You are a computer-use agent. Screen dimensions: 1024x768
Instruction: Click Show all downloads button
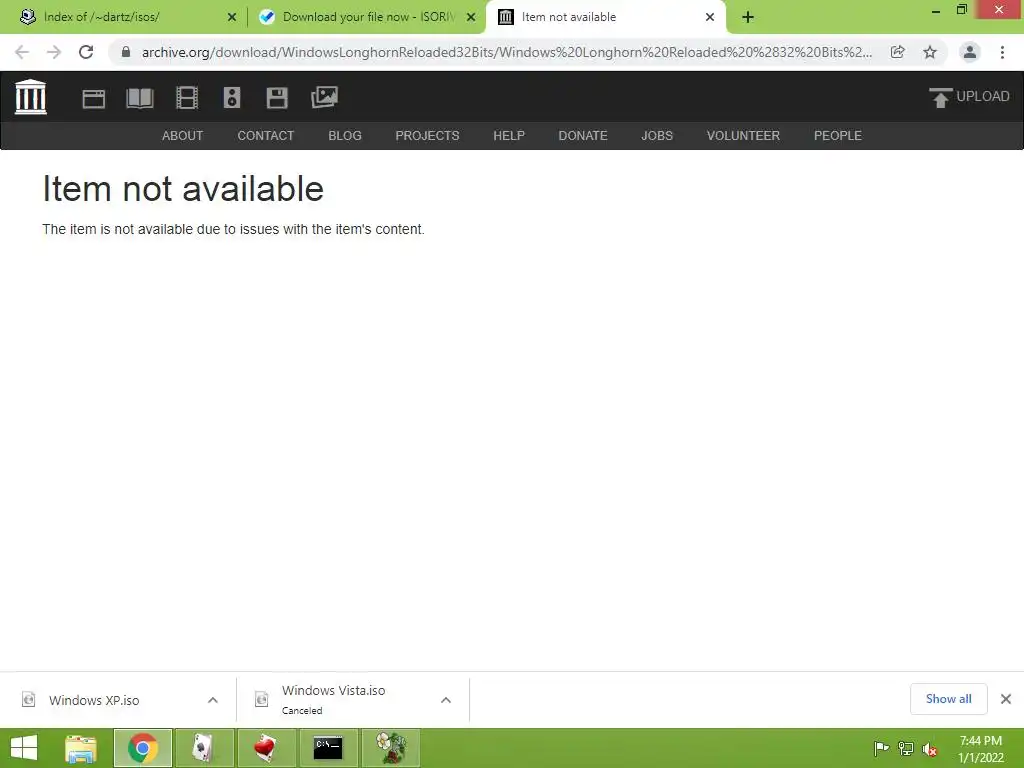coord(948,699)
